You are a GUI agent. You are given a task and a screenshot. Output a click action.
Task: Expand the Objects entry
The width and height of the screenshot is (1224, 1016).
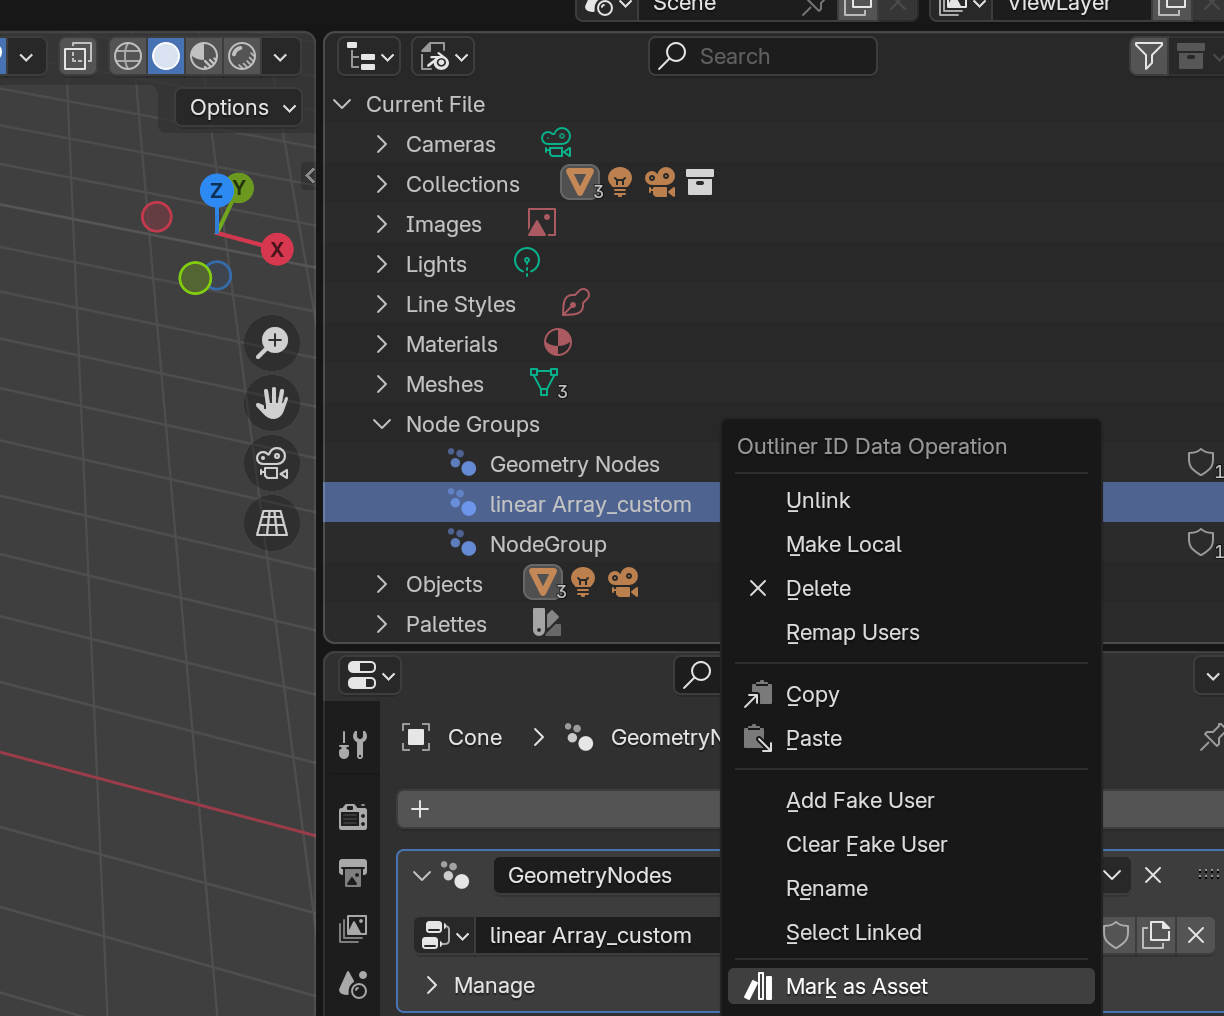click(x=382, y=584)
